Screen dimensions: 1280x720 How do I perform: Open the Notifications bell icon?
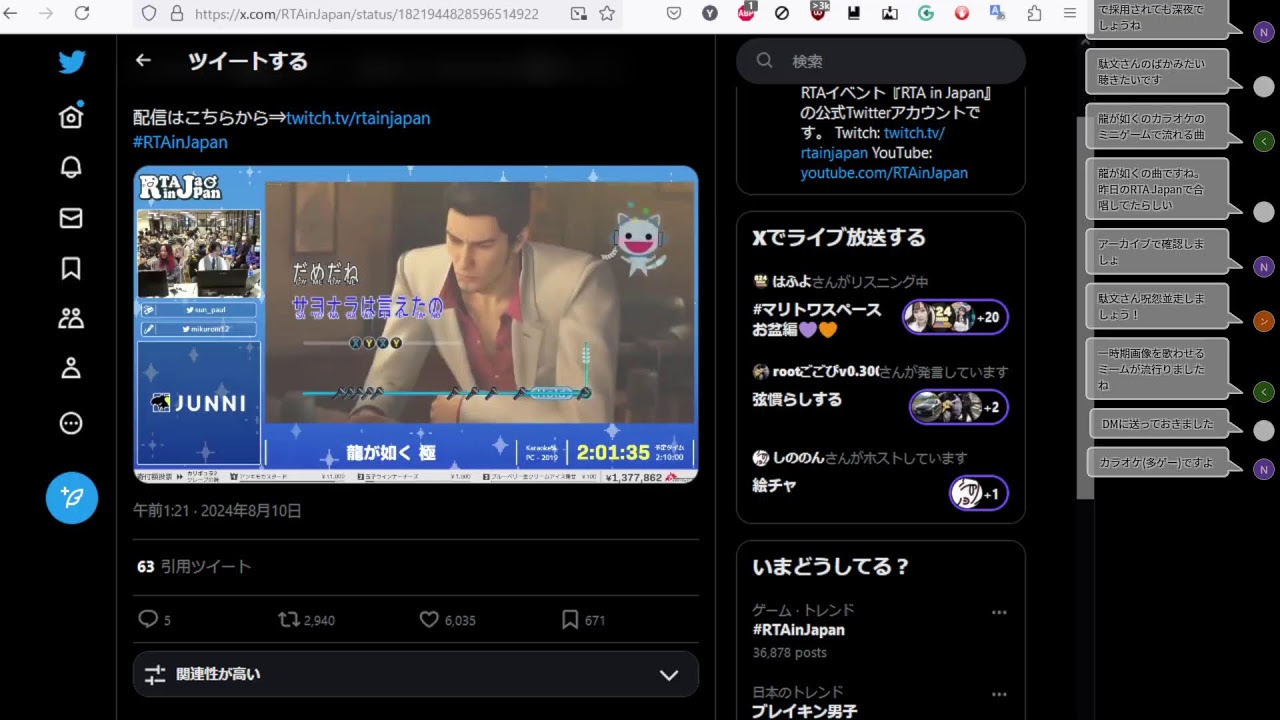(71, 167)
